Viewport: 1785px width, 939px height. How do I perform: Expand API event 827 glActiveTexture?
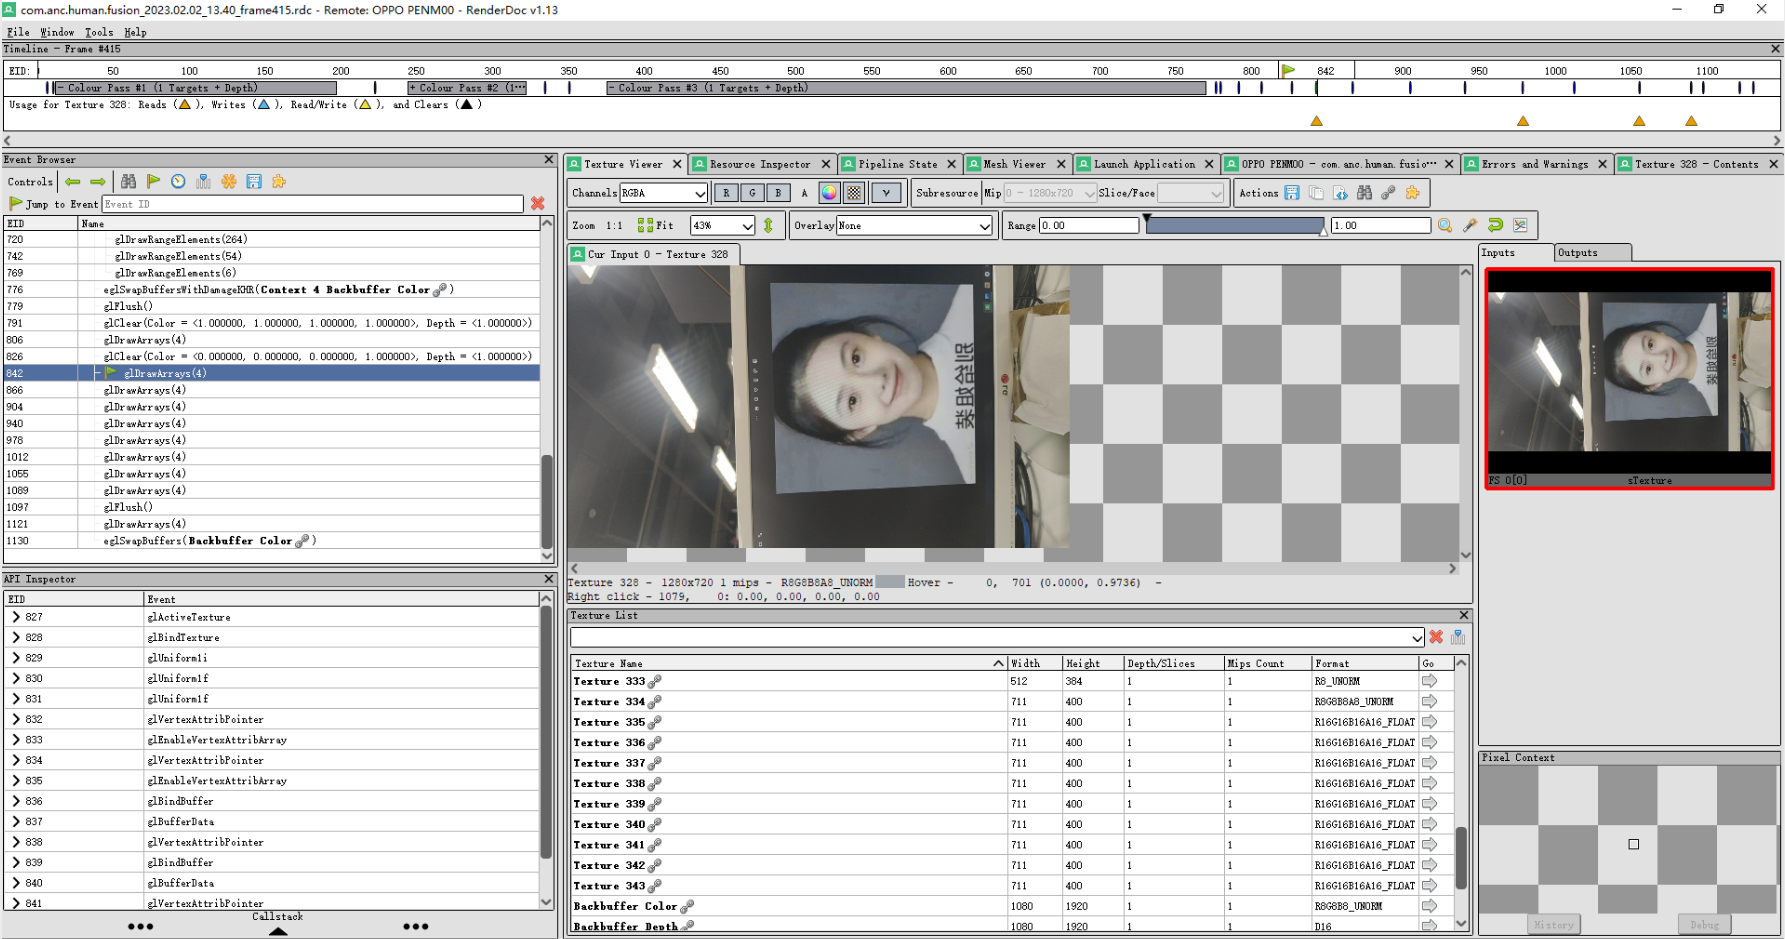[x=16, y=617]
